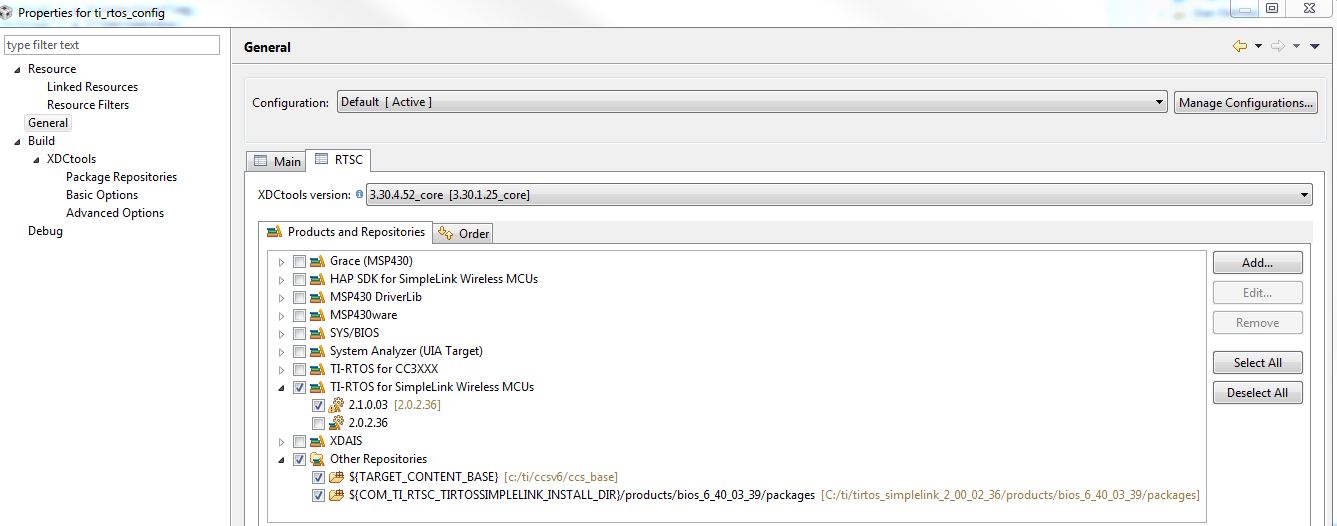
Task: Collapse the TI-RTOS for SimpleLink Wireless MCUs node
Action: coord(281,387)
